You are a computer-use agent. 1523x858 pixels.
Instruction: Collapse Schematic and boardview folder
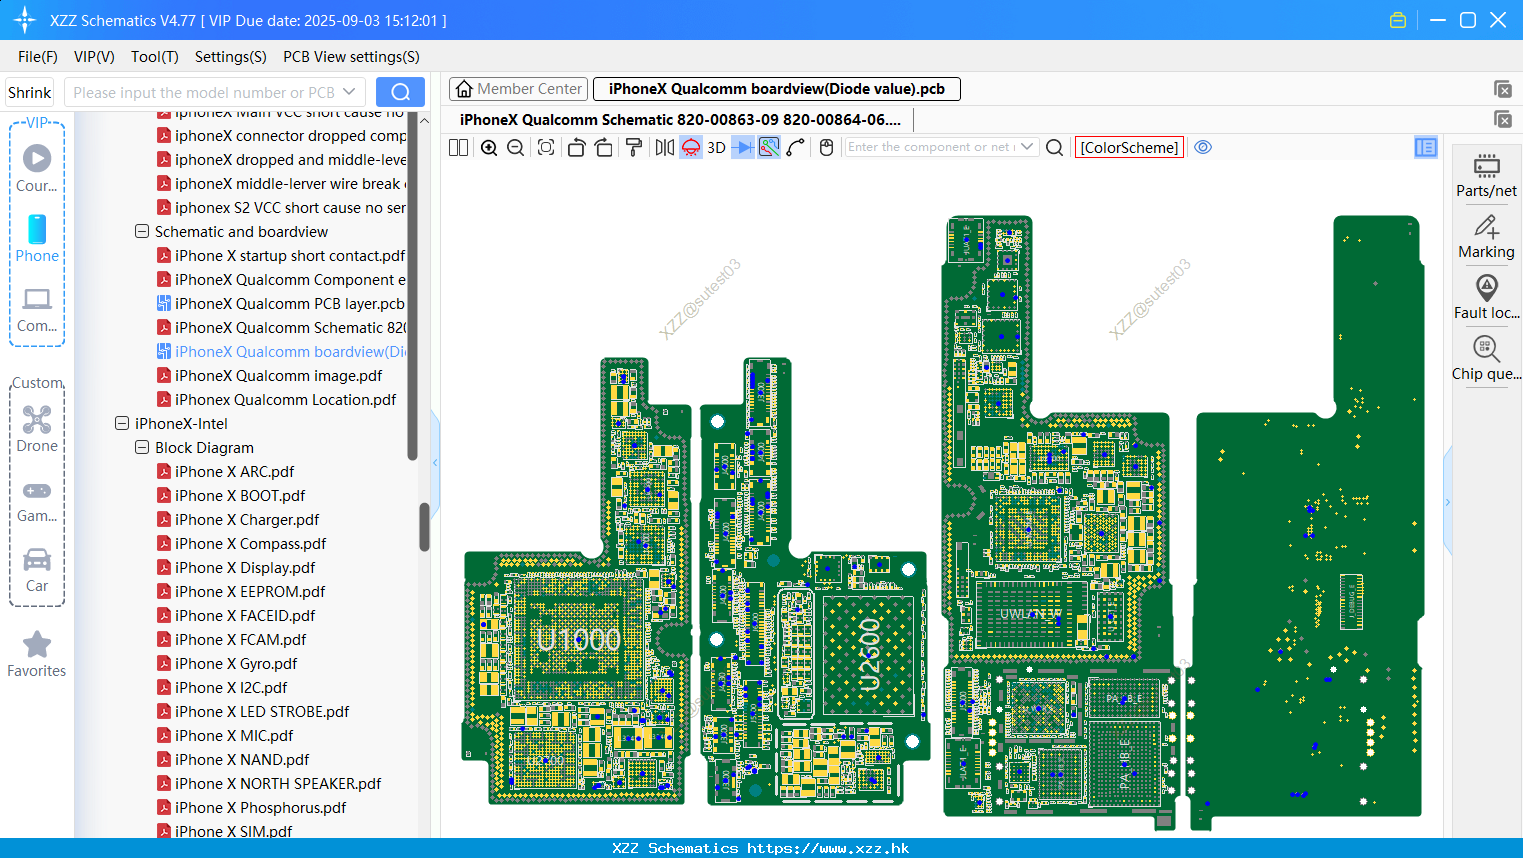[x=142, y=231]
